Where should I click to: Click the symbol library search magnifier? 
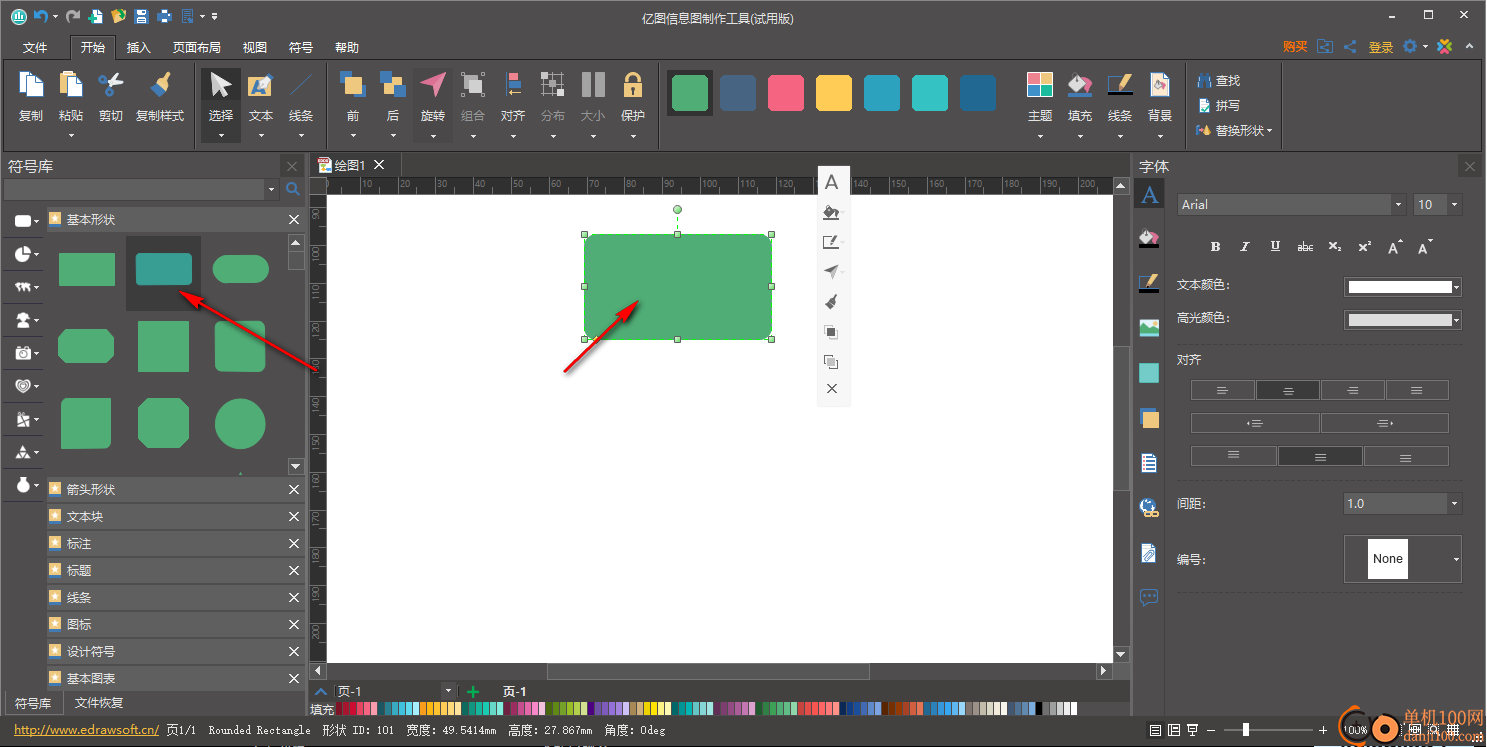292,189
